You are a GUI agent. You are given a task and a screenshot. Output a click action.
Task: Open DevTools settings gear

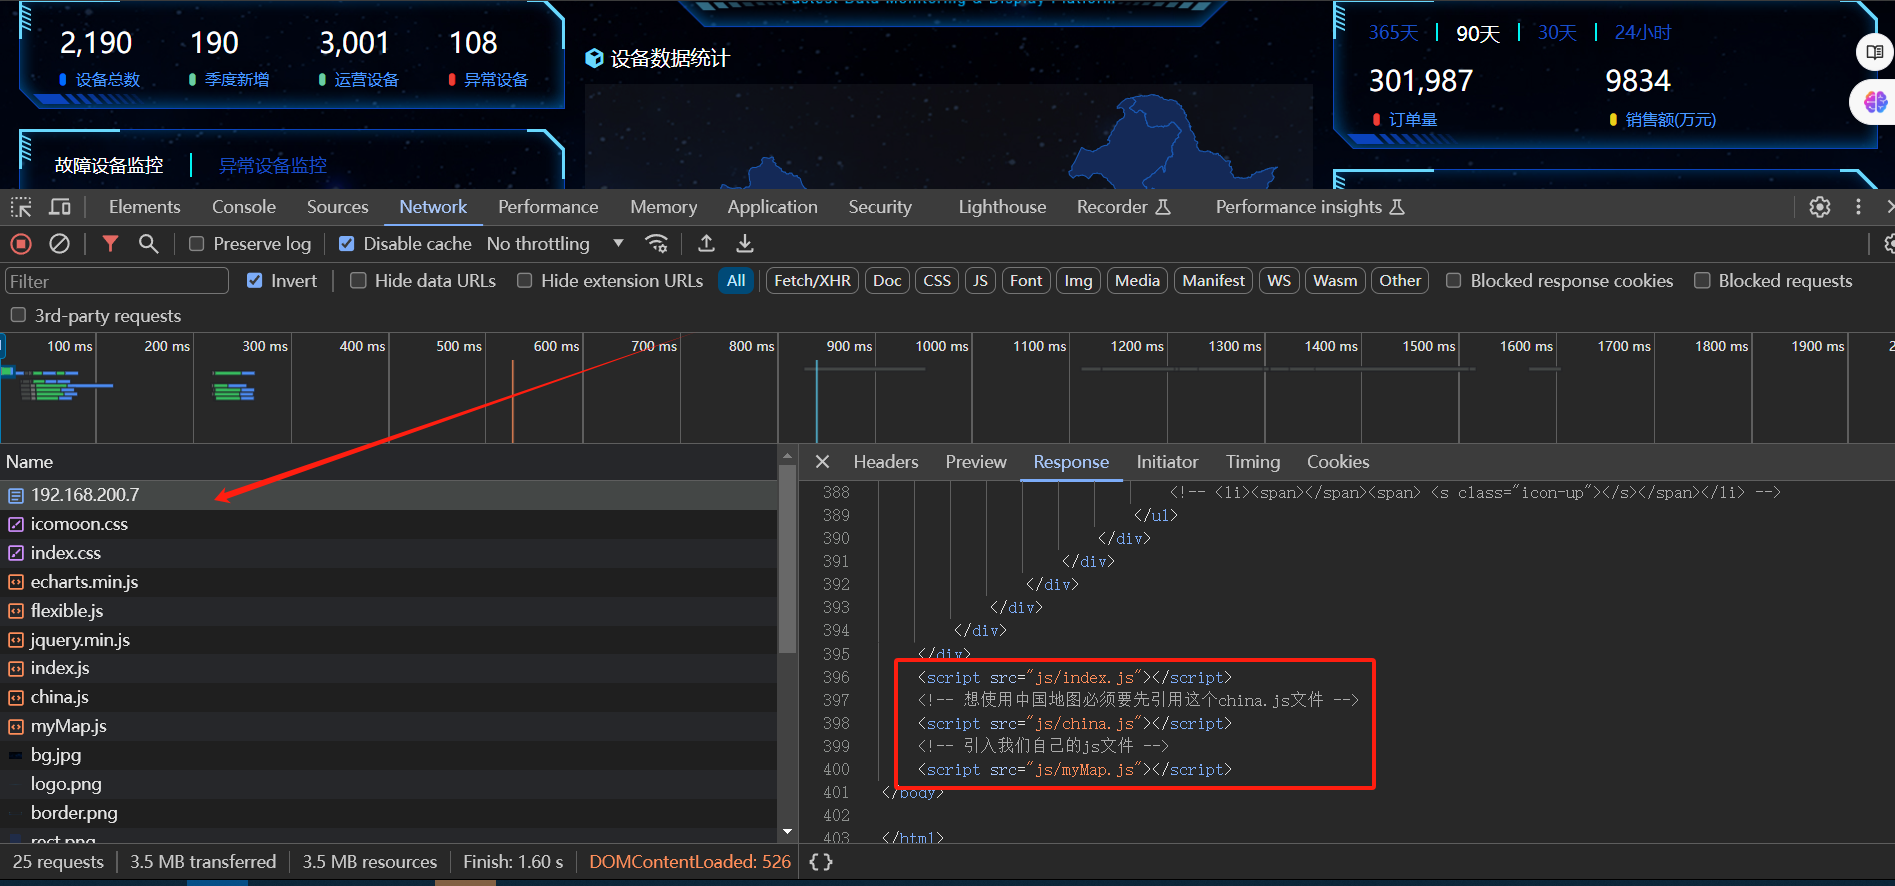tap(1820, 207)
